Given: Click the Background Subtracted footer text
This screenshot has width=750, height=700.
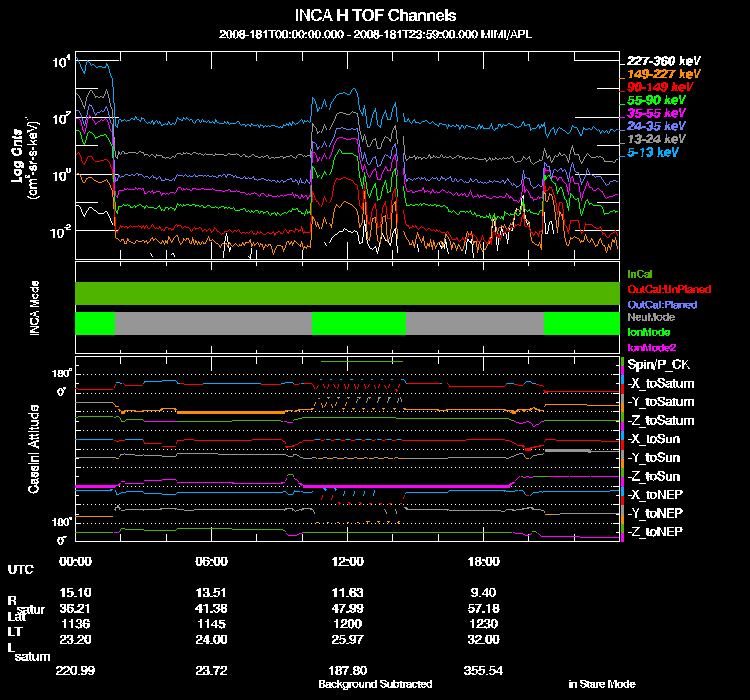Looking at the screenshot, I should click(x=375, y=684).
